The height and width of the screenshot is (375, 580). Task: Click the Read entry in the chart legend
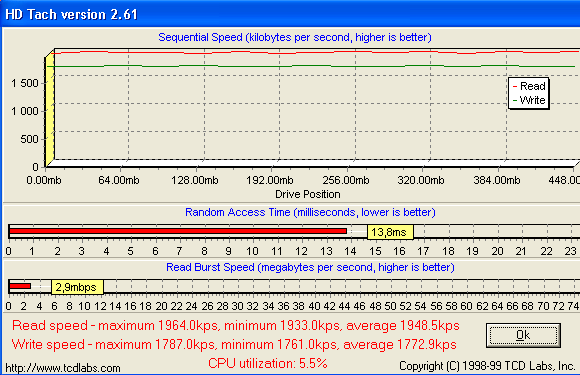529,86
